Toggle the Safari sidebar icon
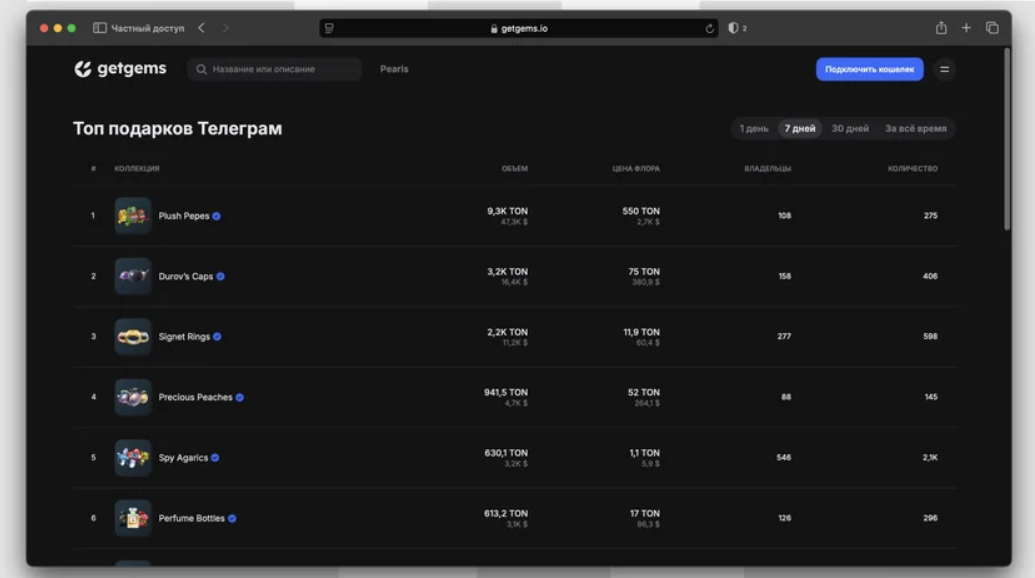1035x578 pixels. pyautogui.click(x=100, y=28)
